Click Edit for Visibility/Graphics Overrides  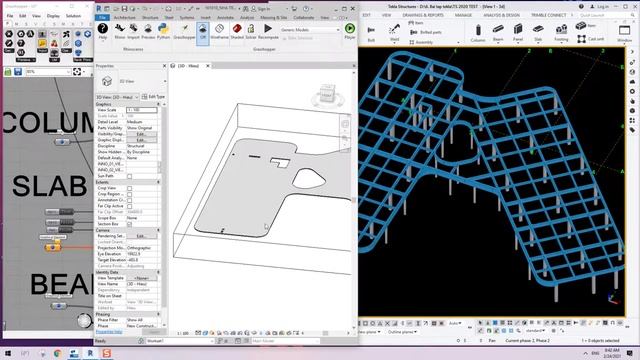(x=141, y=134)
